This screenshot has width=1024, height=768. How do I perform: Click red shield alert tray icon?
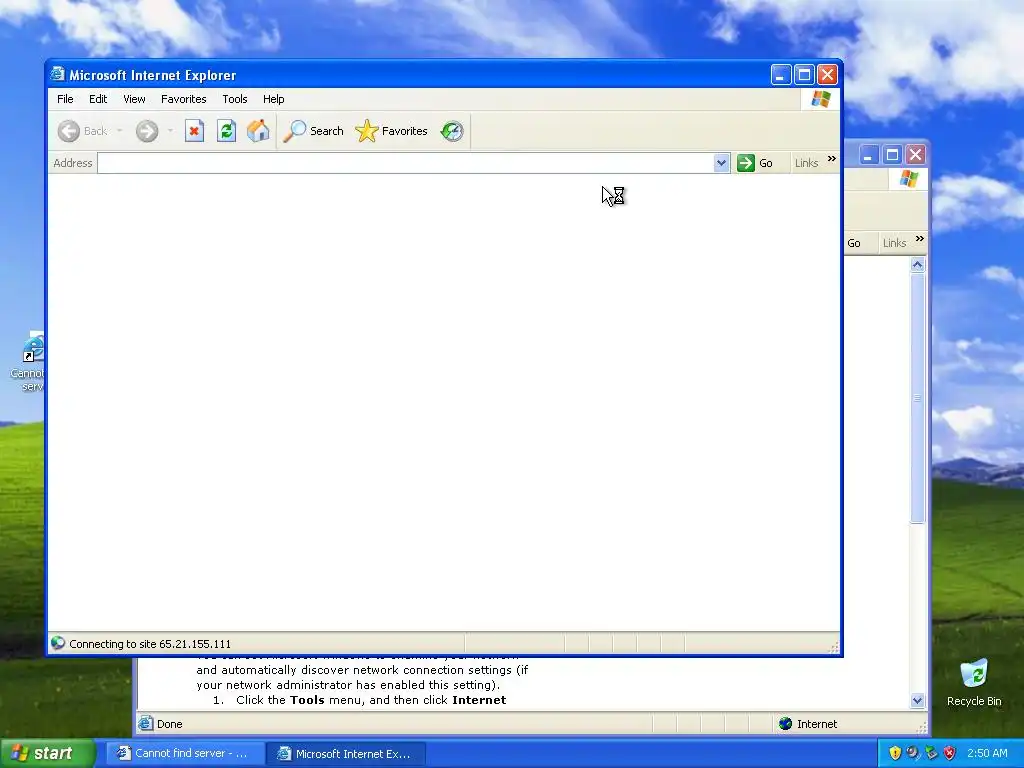tap(950, 753)
